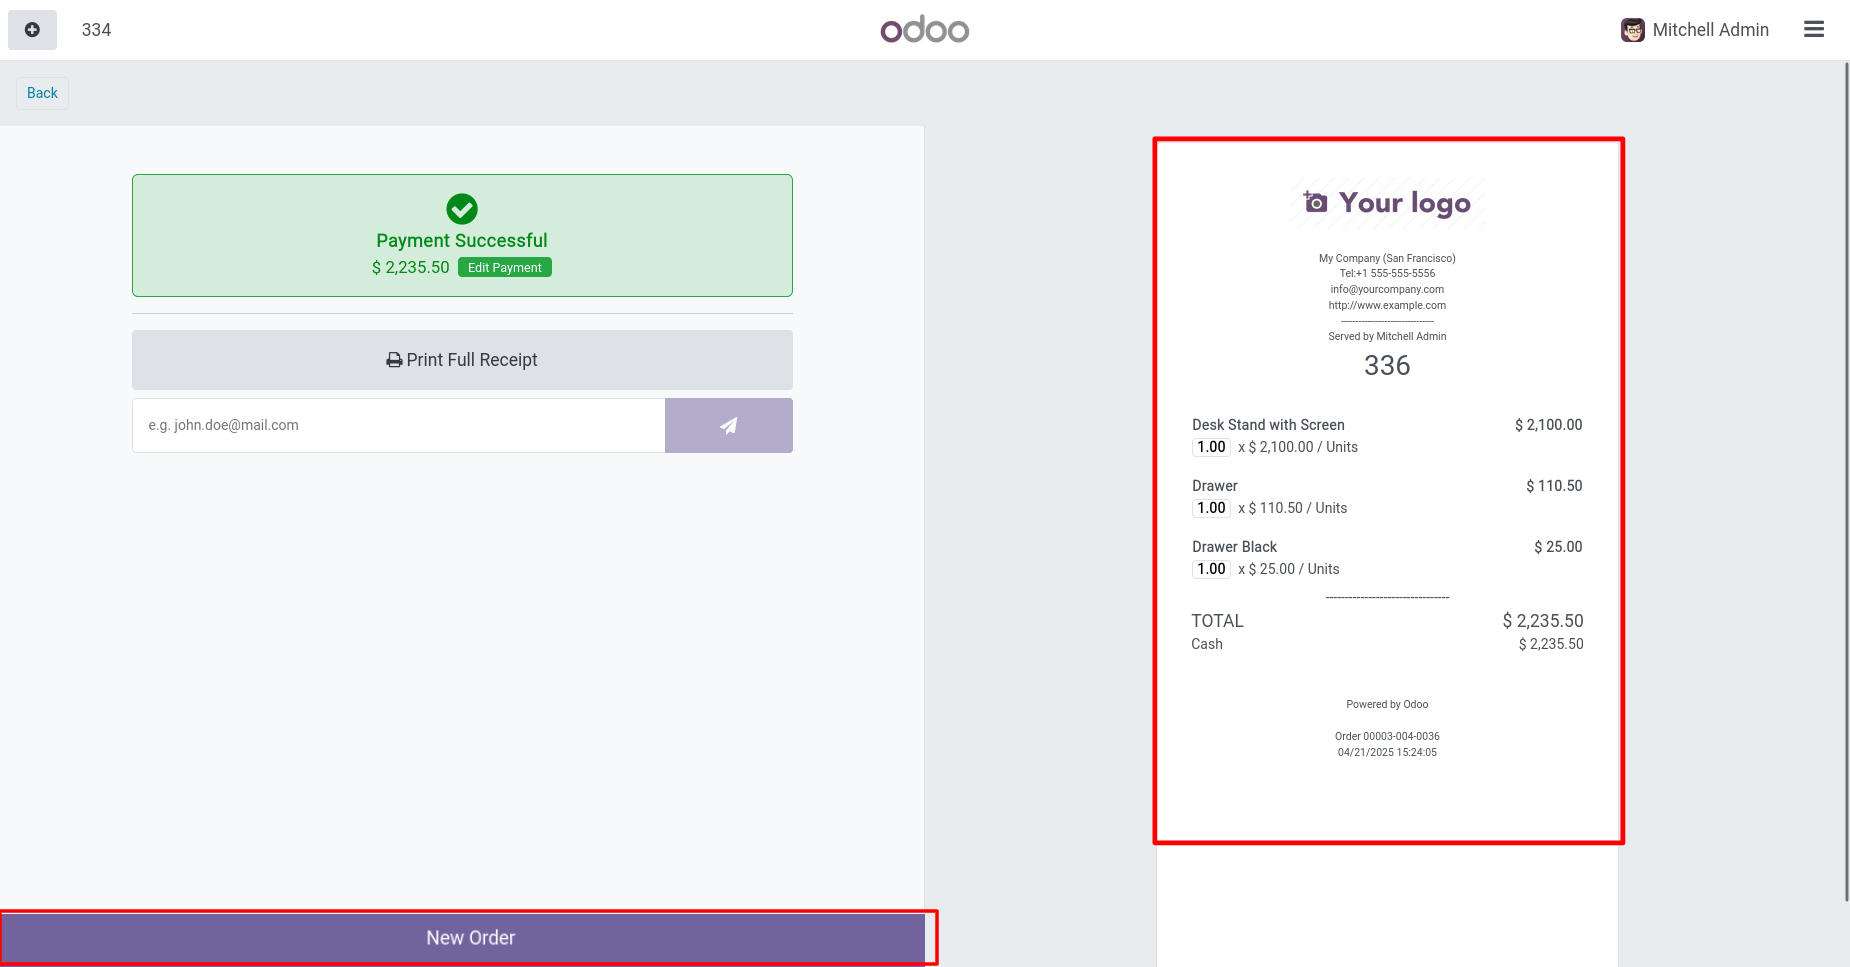Click the camera Your logo placeholder
This screenshot has width=1850, height=967.
(1387, 203)
